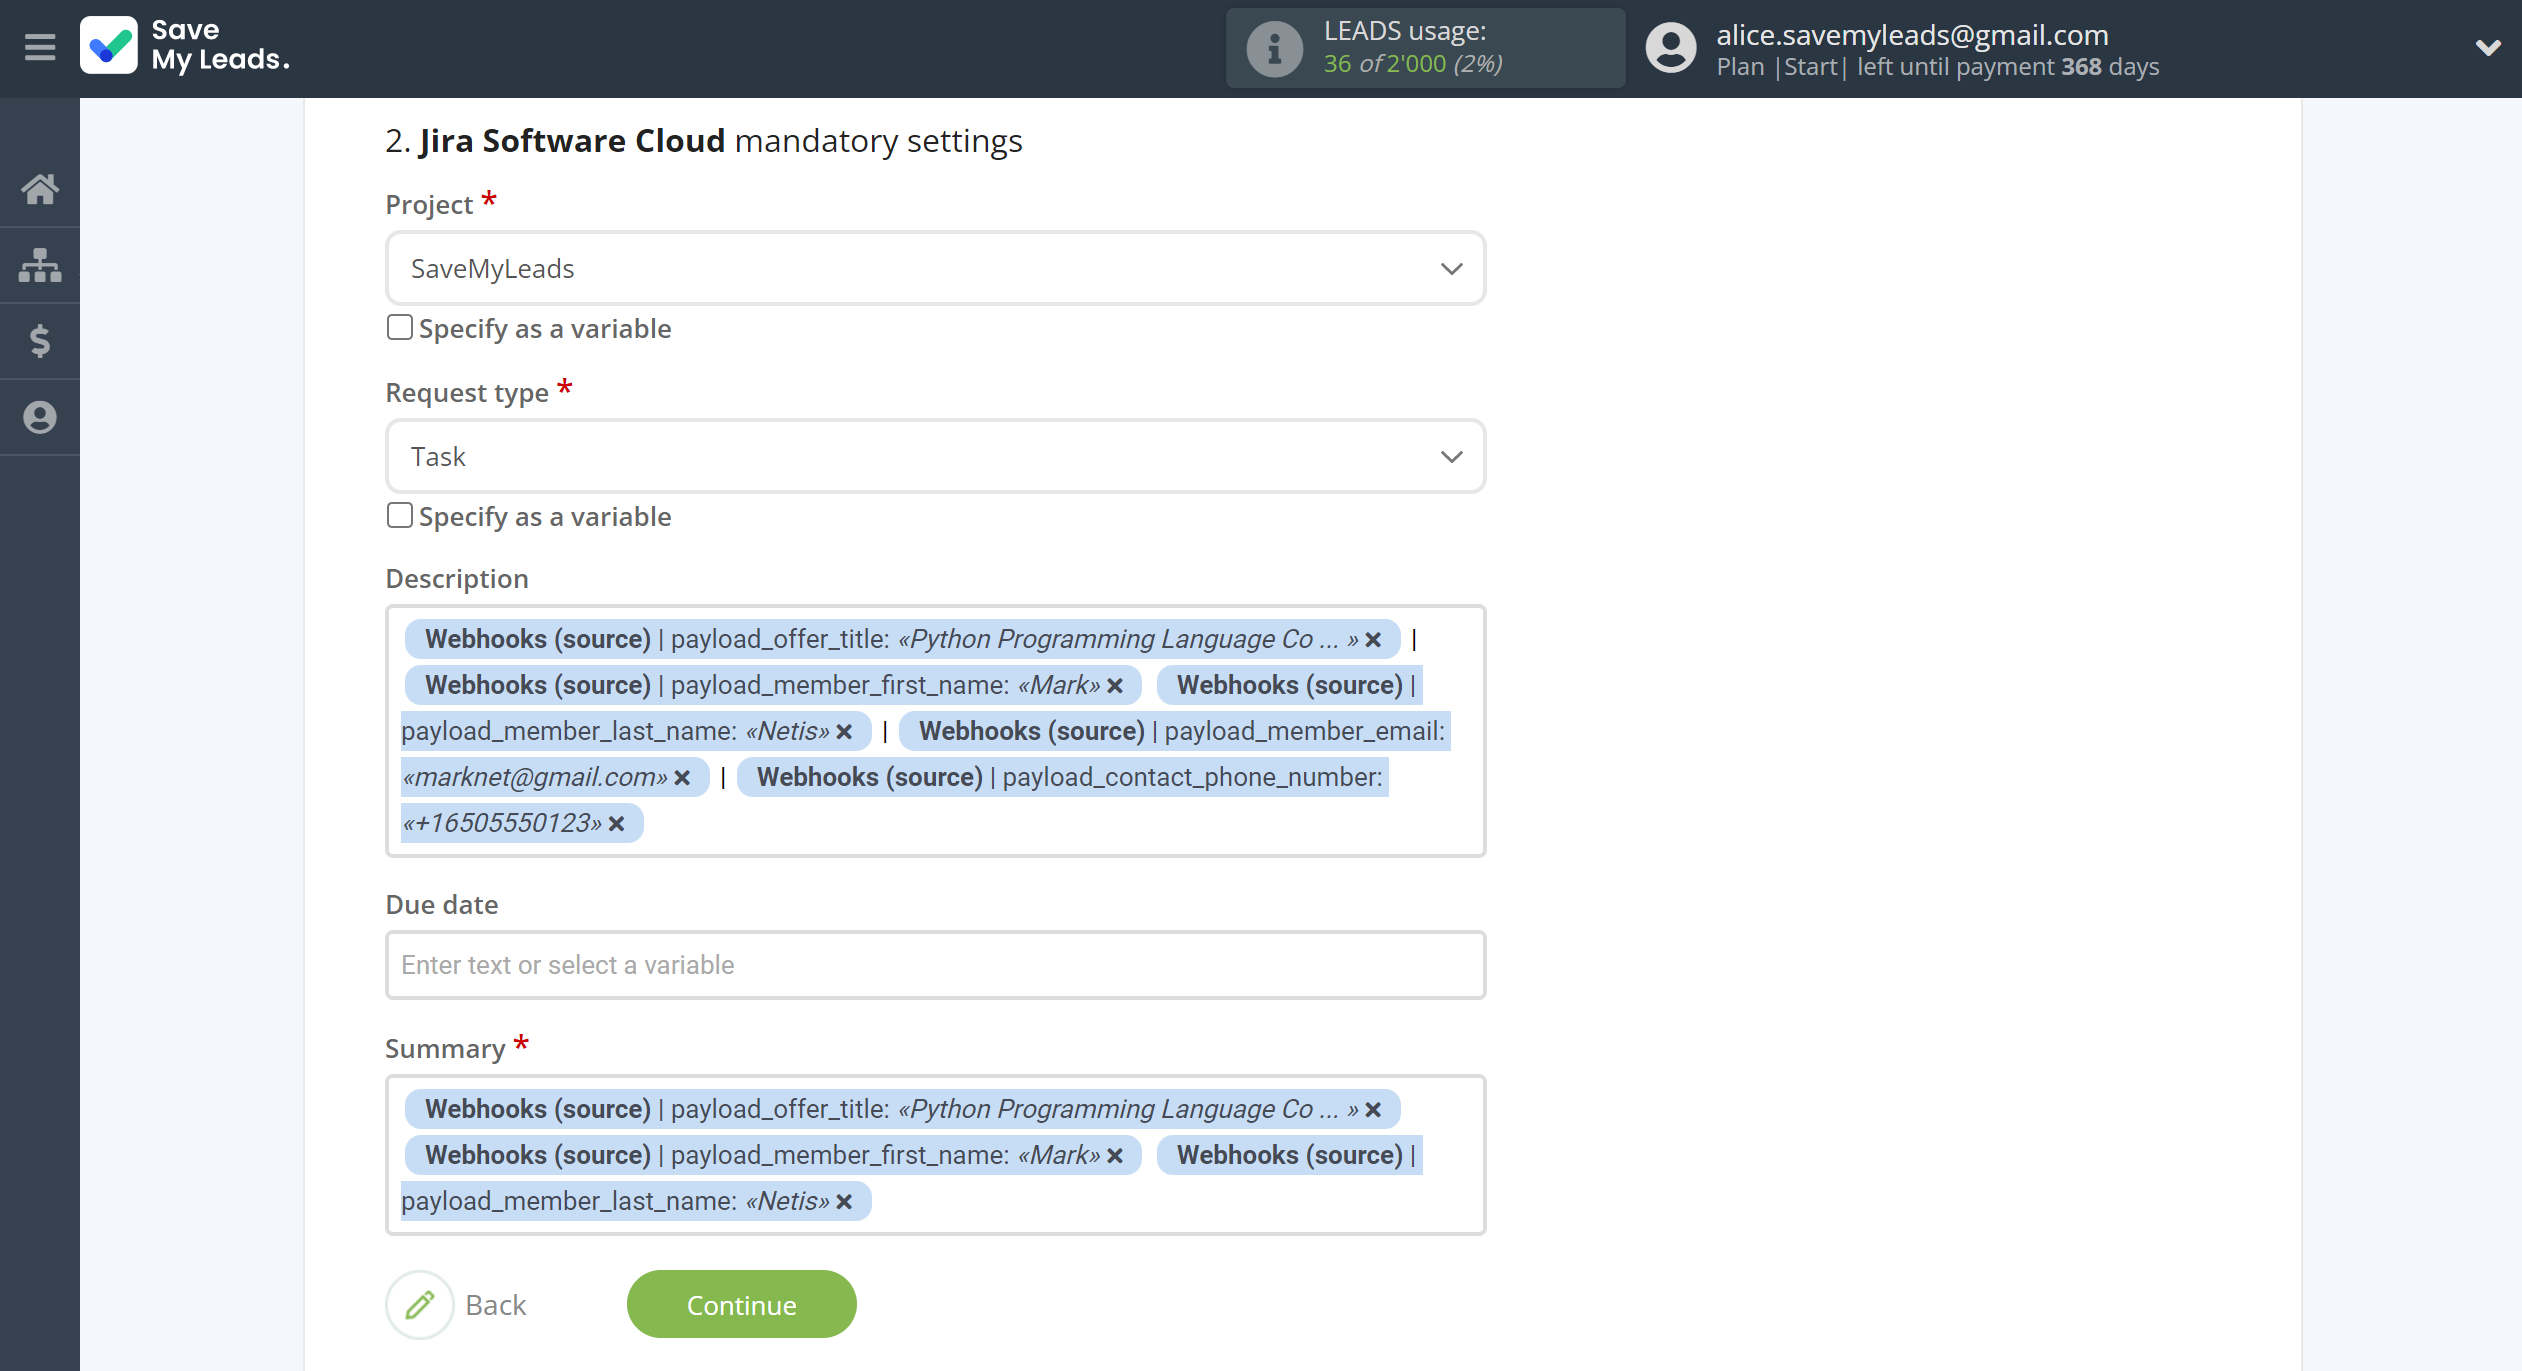Click into the Due date field

tap(935, 964)
